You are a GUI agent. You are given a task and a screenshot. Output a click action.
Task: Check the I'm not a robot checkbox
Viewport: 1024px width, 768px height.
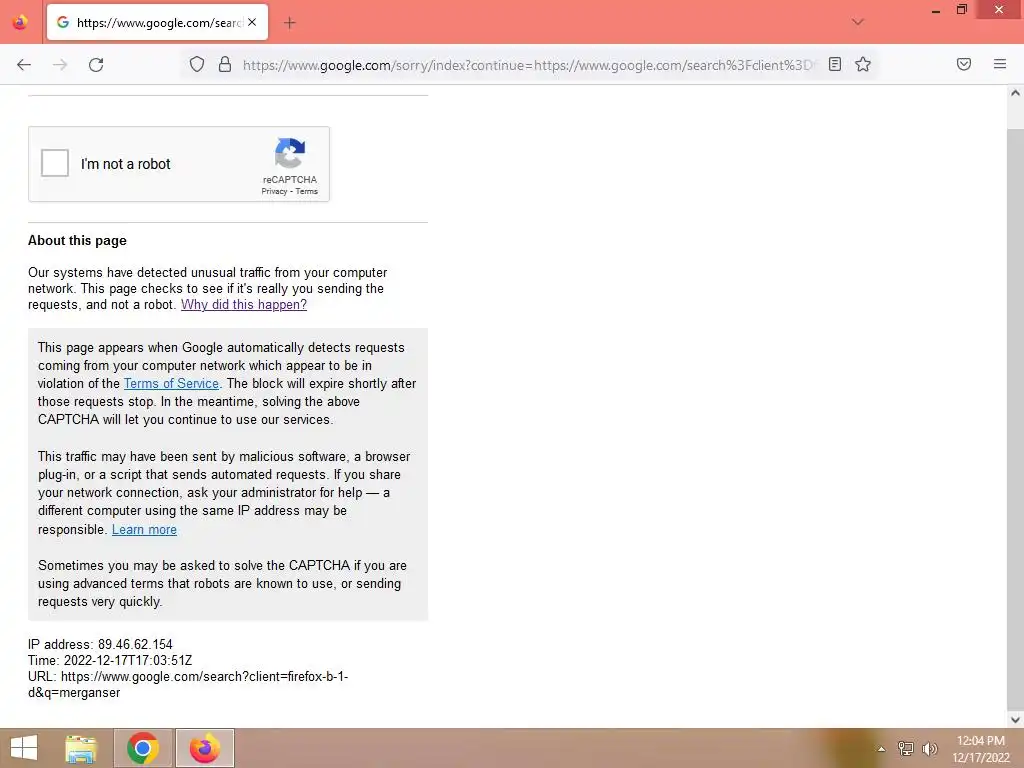55,163
